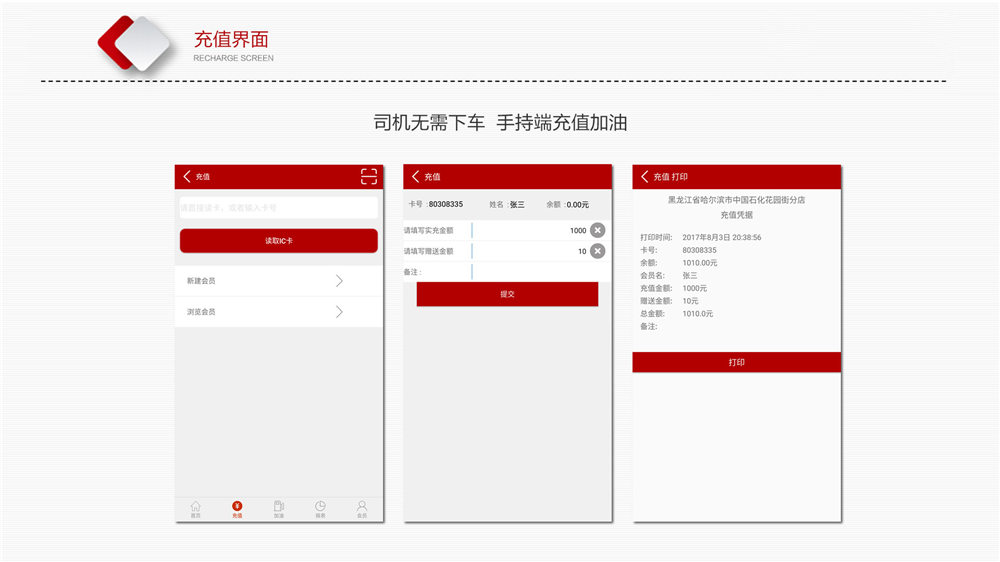
Task: Click the red 打印 button
Action: (x=737, y=362)
